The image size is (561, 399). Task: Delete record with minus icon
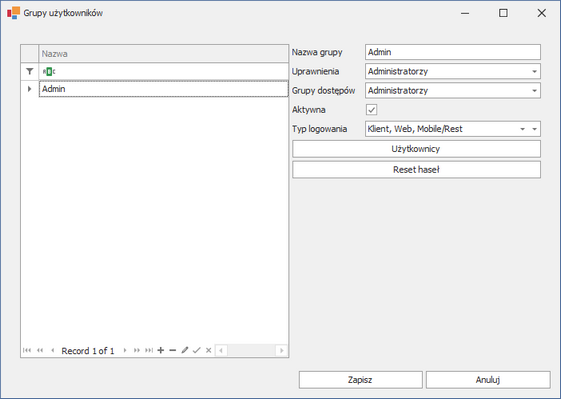[x=172, y=350]
